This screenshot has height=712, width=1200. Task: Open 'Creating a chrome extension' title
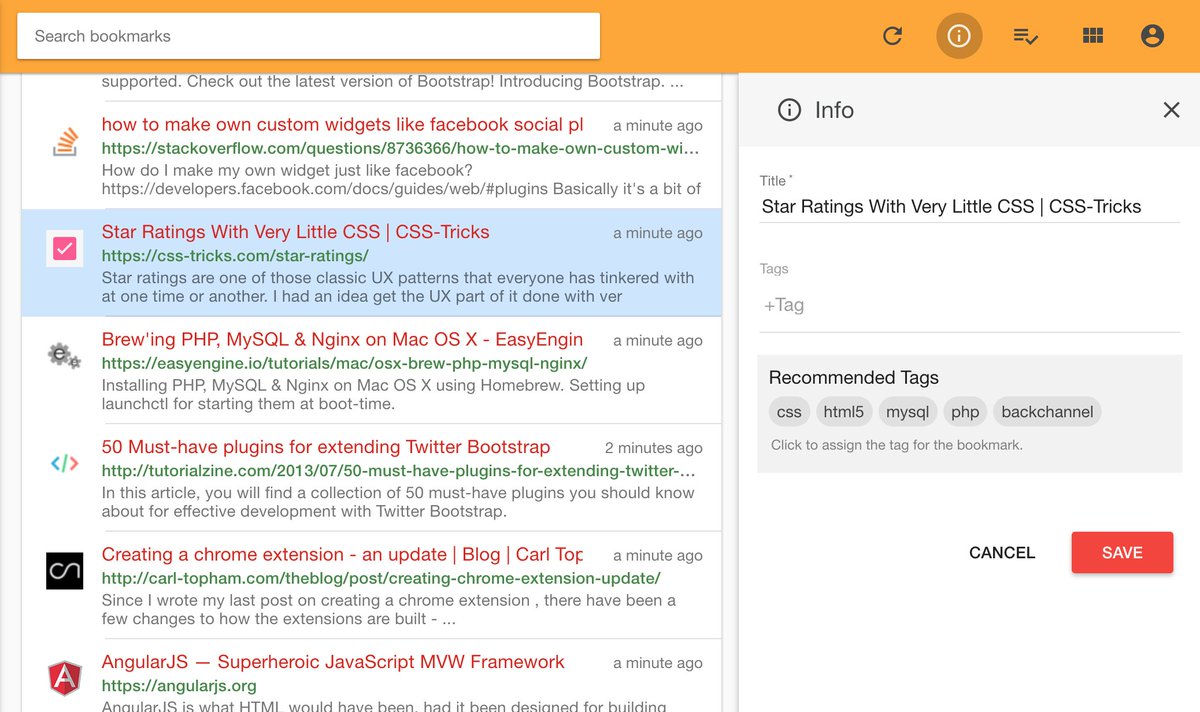(343, 555)
